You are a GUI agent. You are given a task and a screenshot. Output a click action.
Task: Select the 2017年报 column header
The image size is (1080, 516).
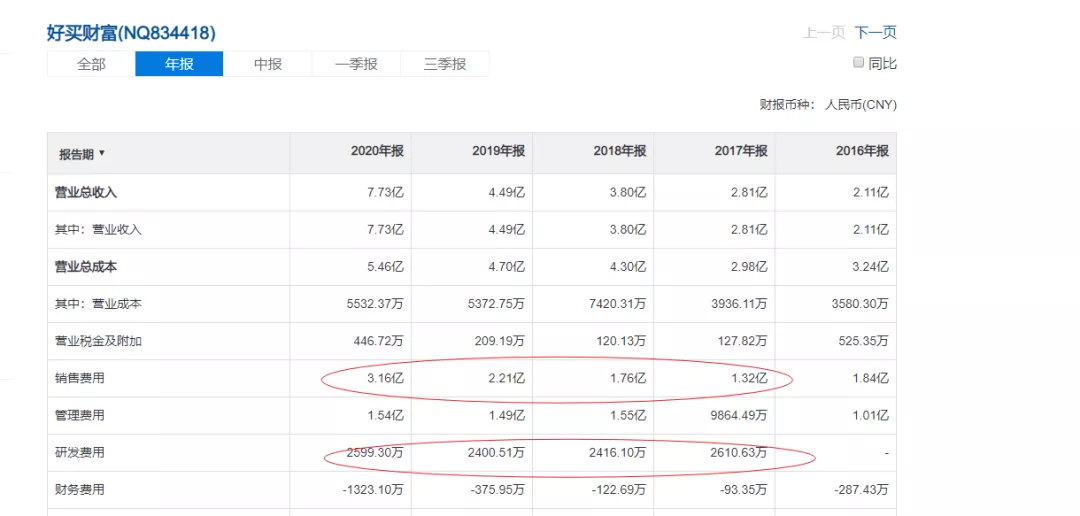[741, 152]
